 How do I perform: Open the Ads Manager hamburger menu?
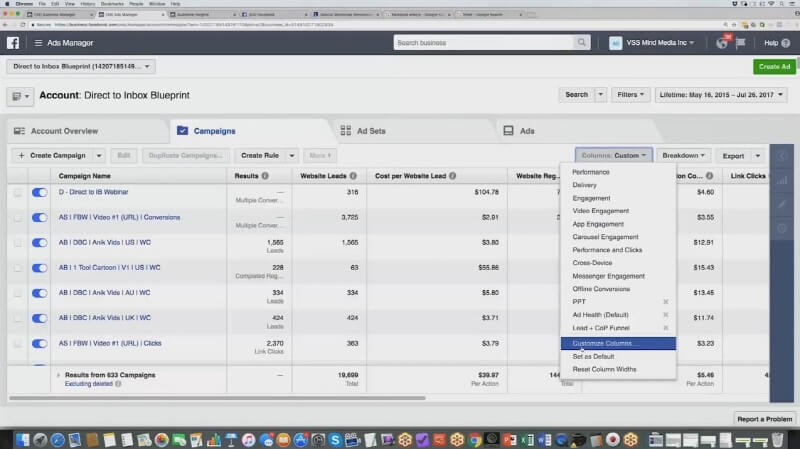38,43
